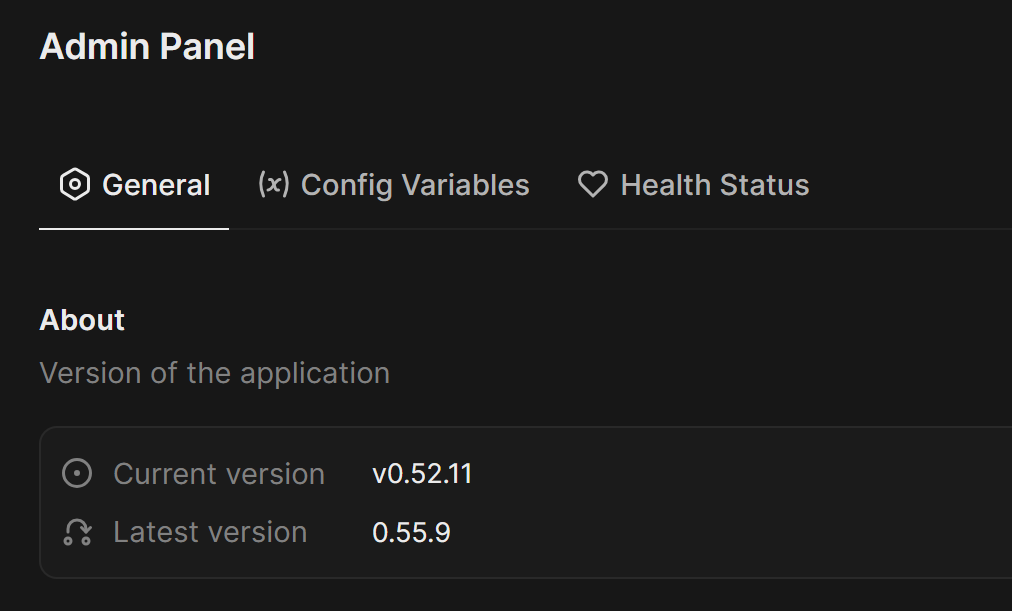Open the Config Variables tab

tap(394, 186)
